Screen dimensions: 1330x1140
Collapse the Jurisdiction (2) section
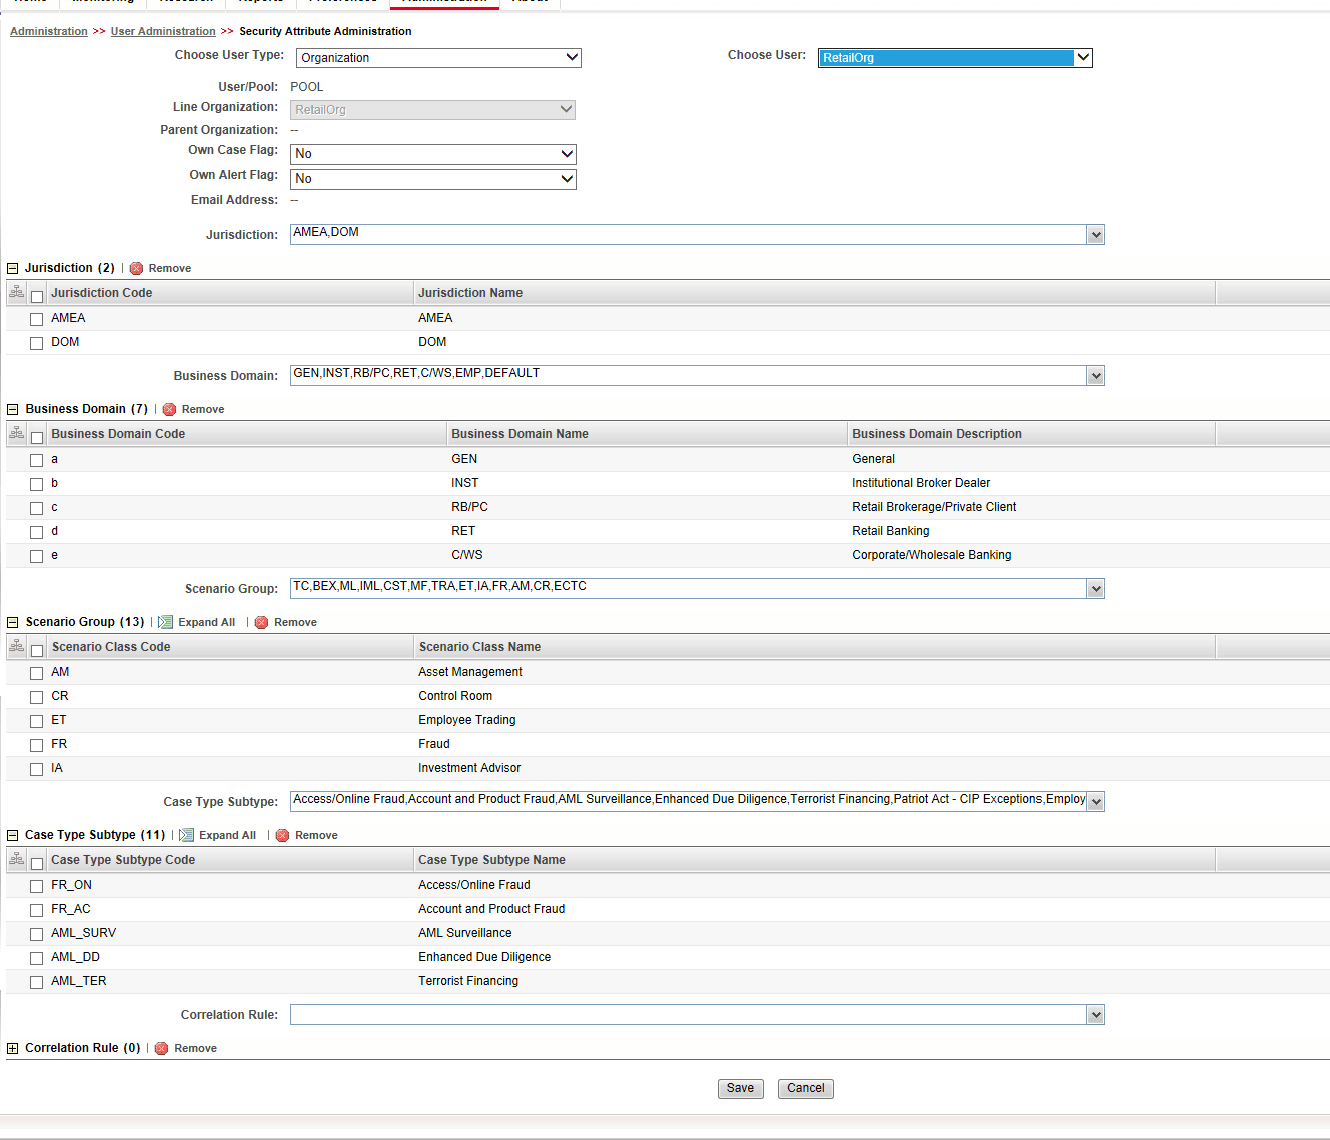13,268
